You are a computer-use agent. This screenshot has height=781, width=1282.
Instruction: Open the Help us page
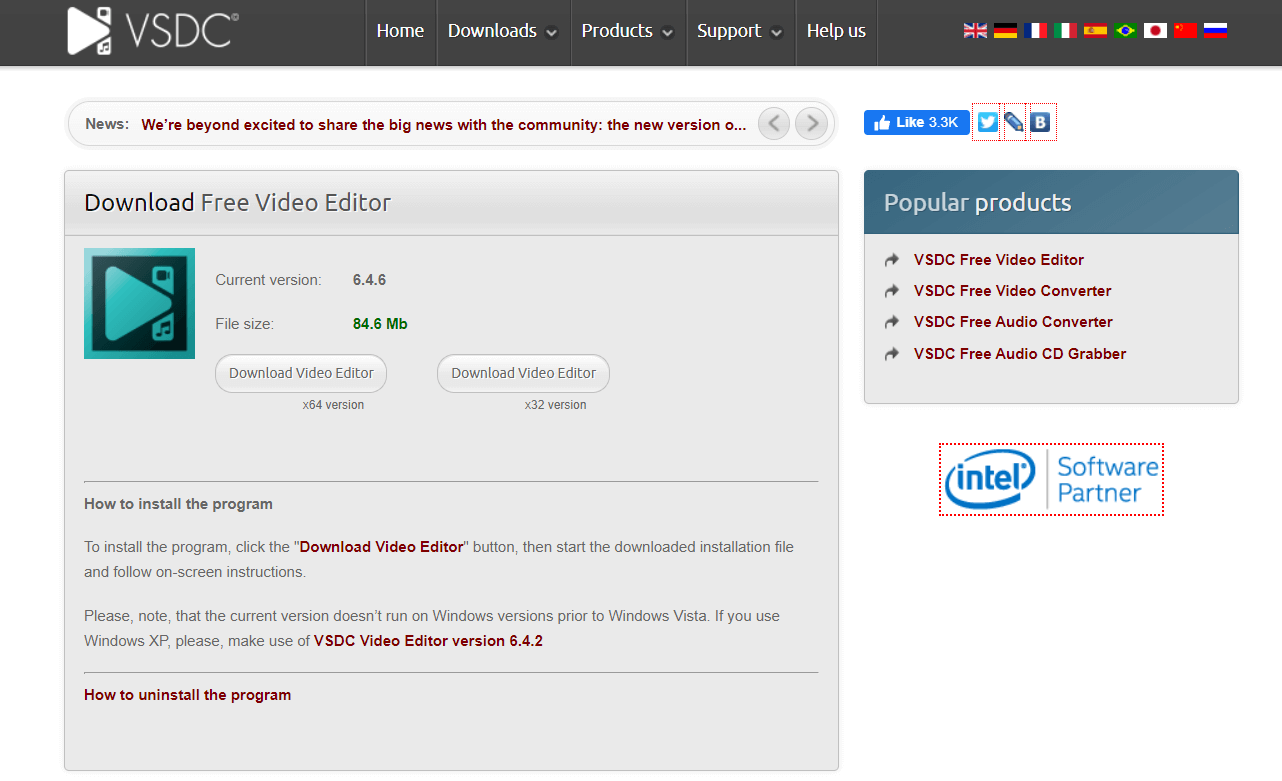(x=836, y=31)
